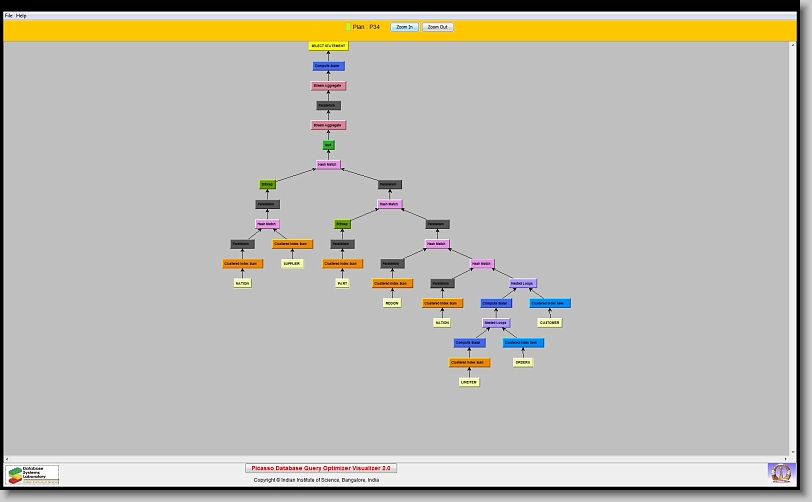This screenshot has height=502, width=812.
Task: Open the Help menu
Action: (x=22, y=16)
